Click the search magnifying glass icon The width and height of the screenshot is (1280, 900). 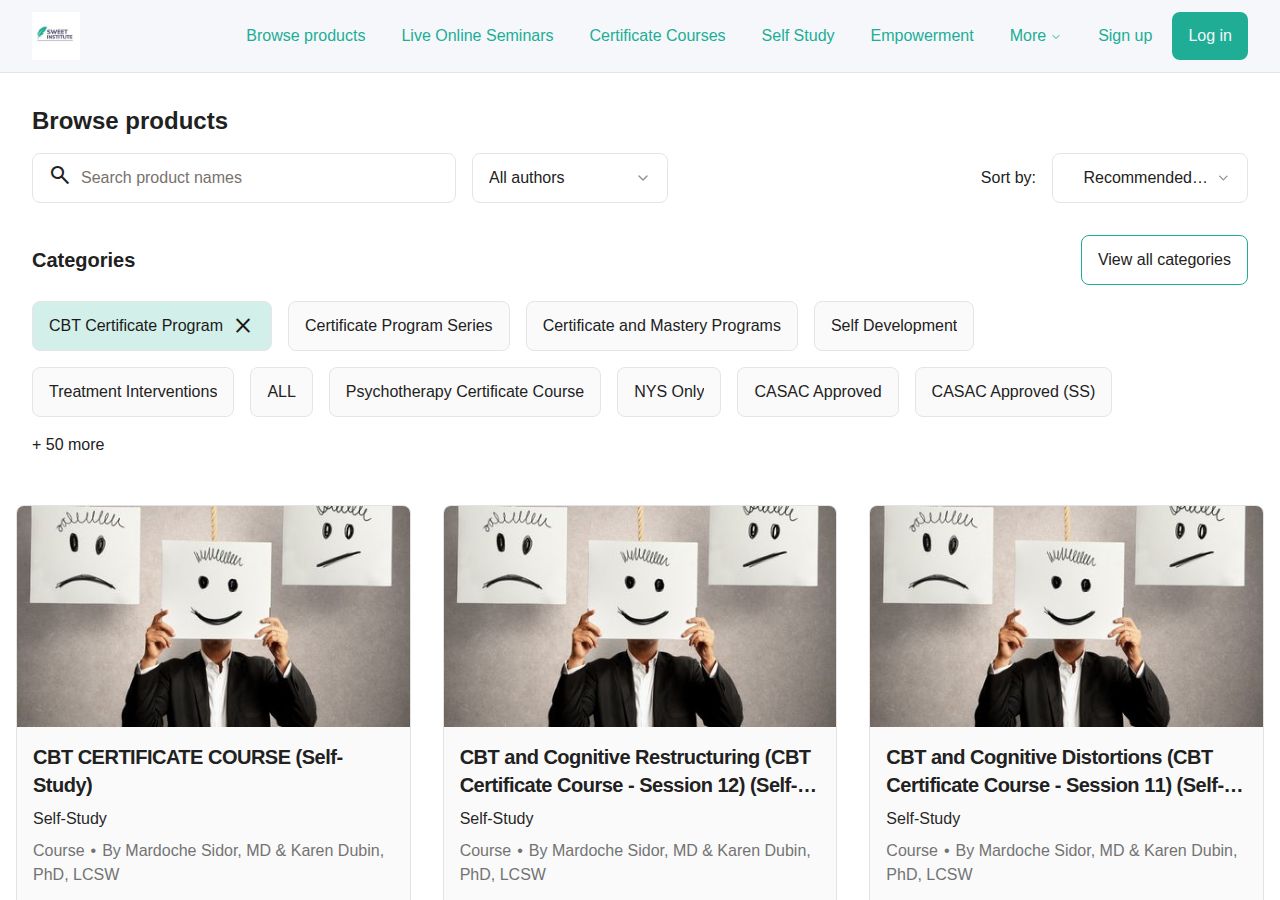click(60, 176)
